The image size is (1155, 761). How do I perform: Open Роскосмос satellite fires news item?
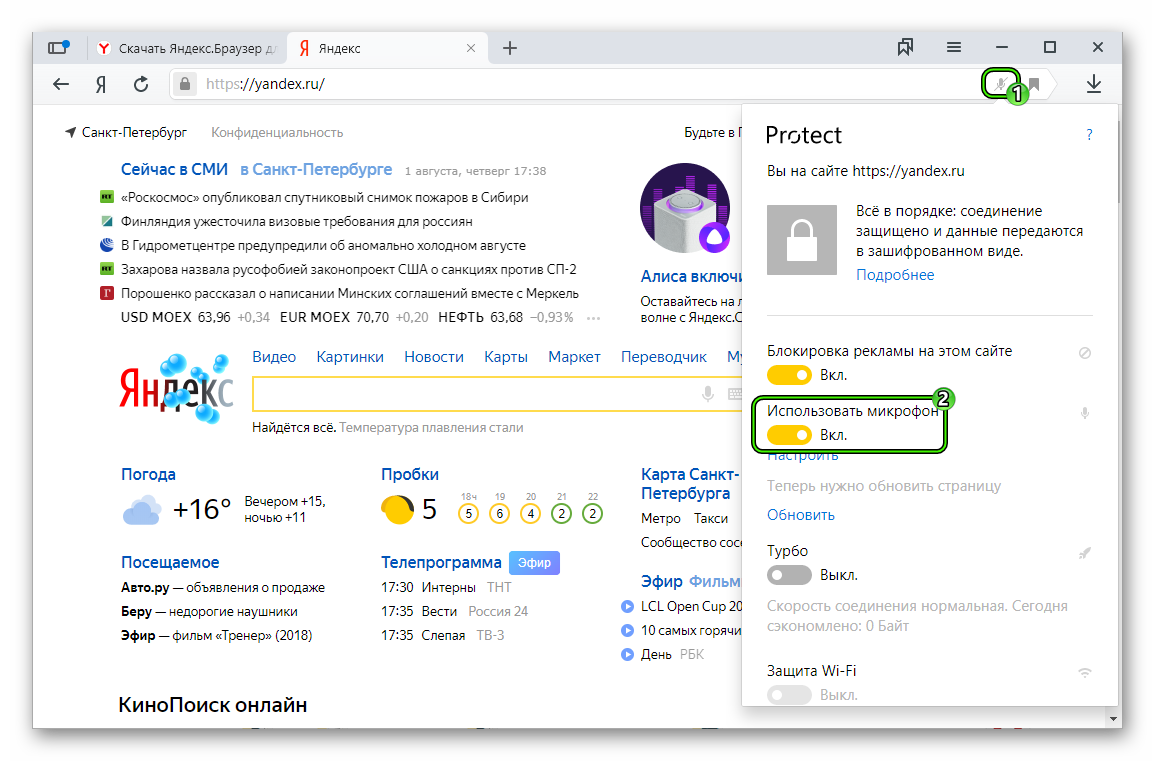click(x=324, y=197)
